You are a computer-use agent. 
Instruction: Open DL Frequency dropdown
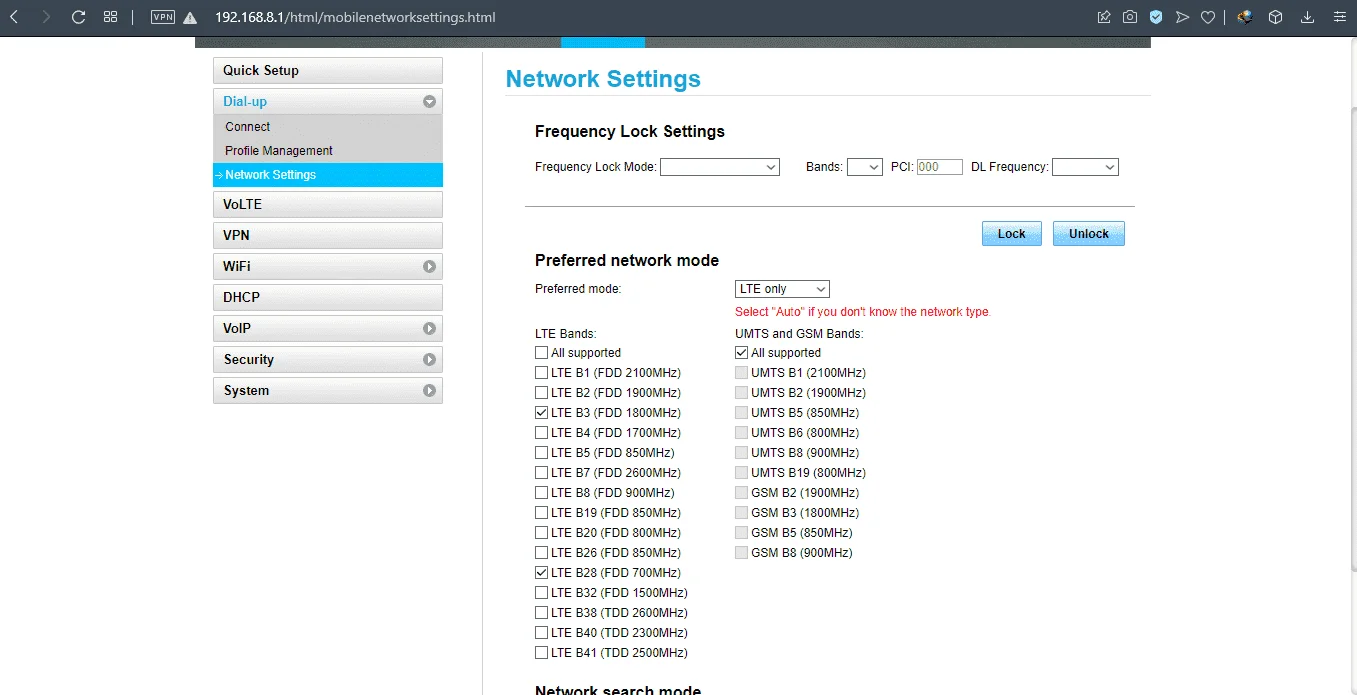(1085, 168)
